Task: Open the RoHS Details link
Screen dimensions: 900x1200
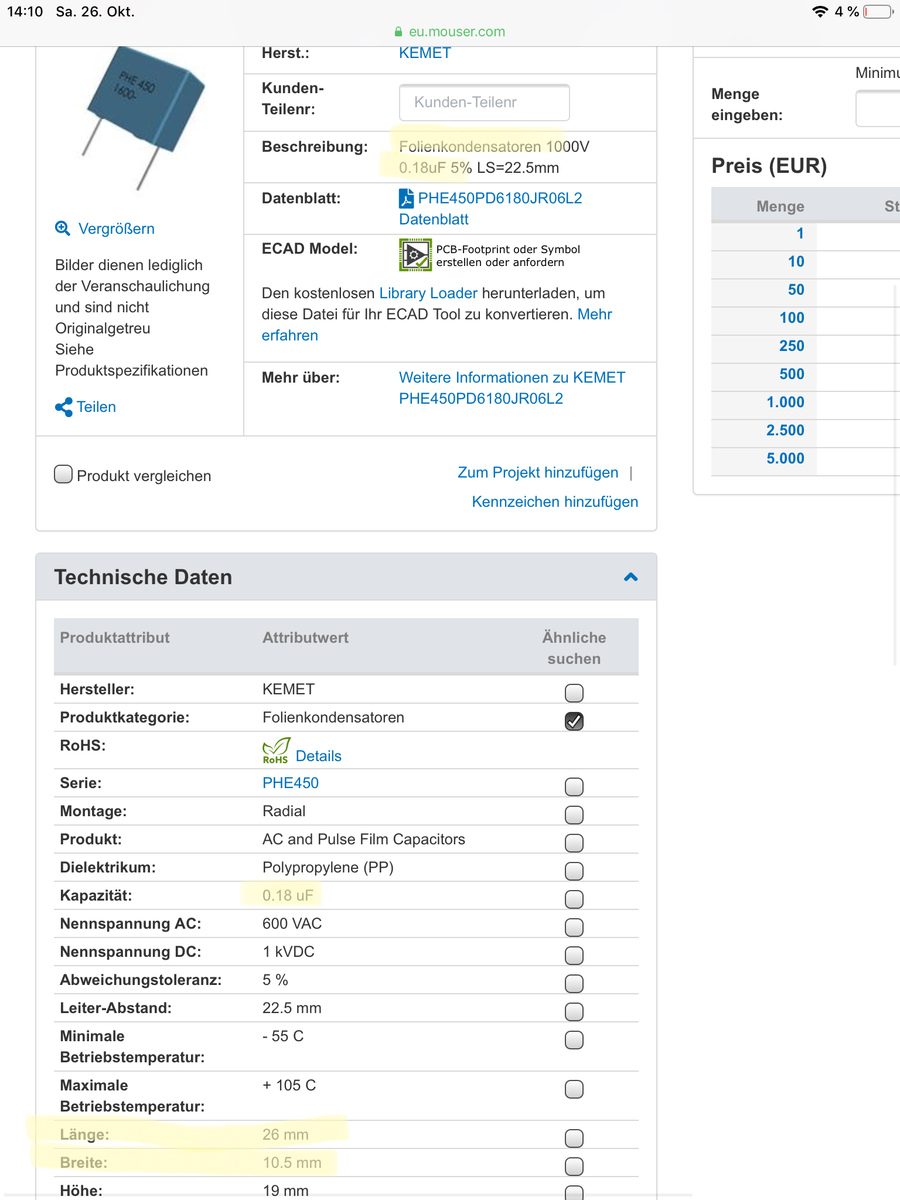Action: tap(318, 756)
